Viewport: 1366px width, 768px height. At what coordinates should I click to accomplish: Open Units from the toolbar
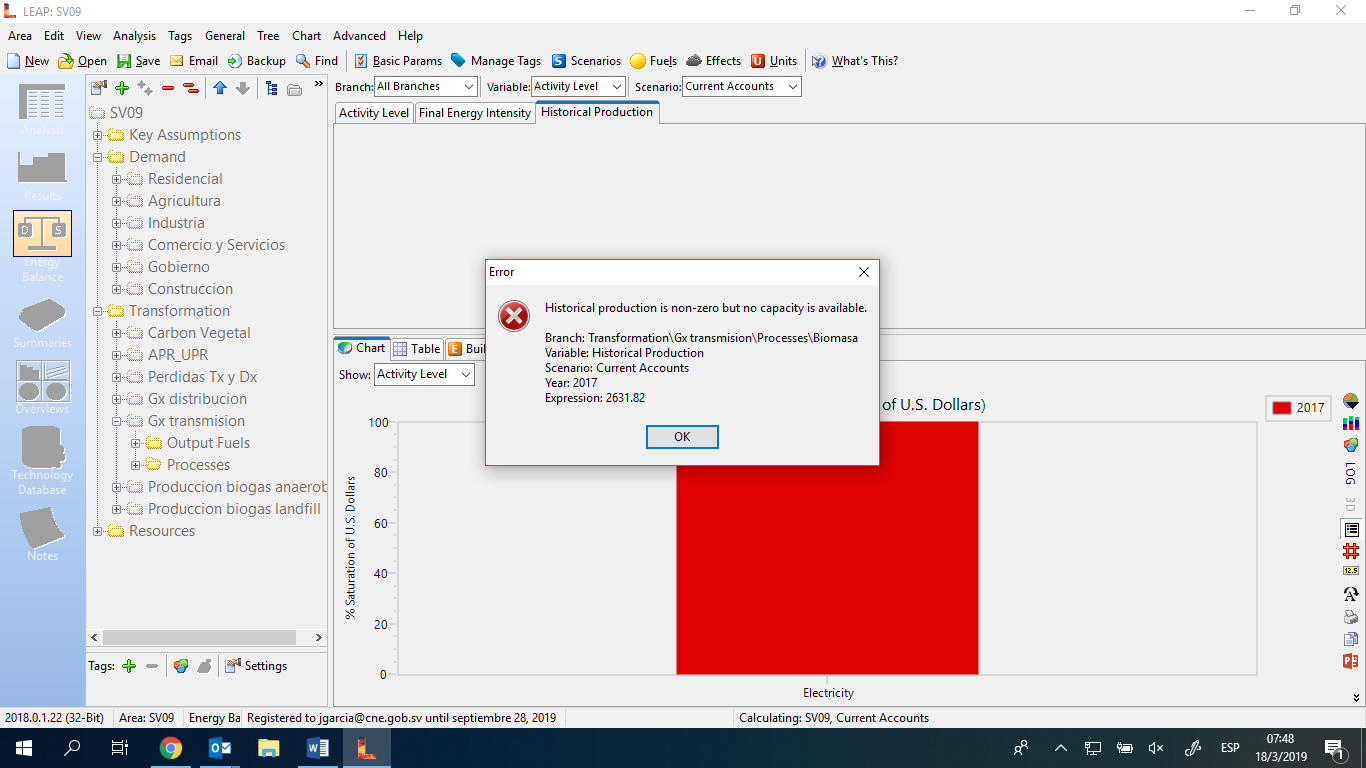pos(774,61)
